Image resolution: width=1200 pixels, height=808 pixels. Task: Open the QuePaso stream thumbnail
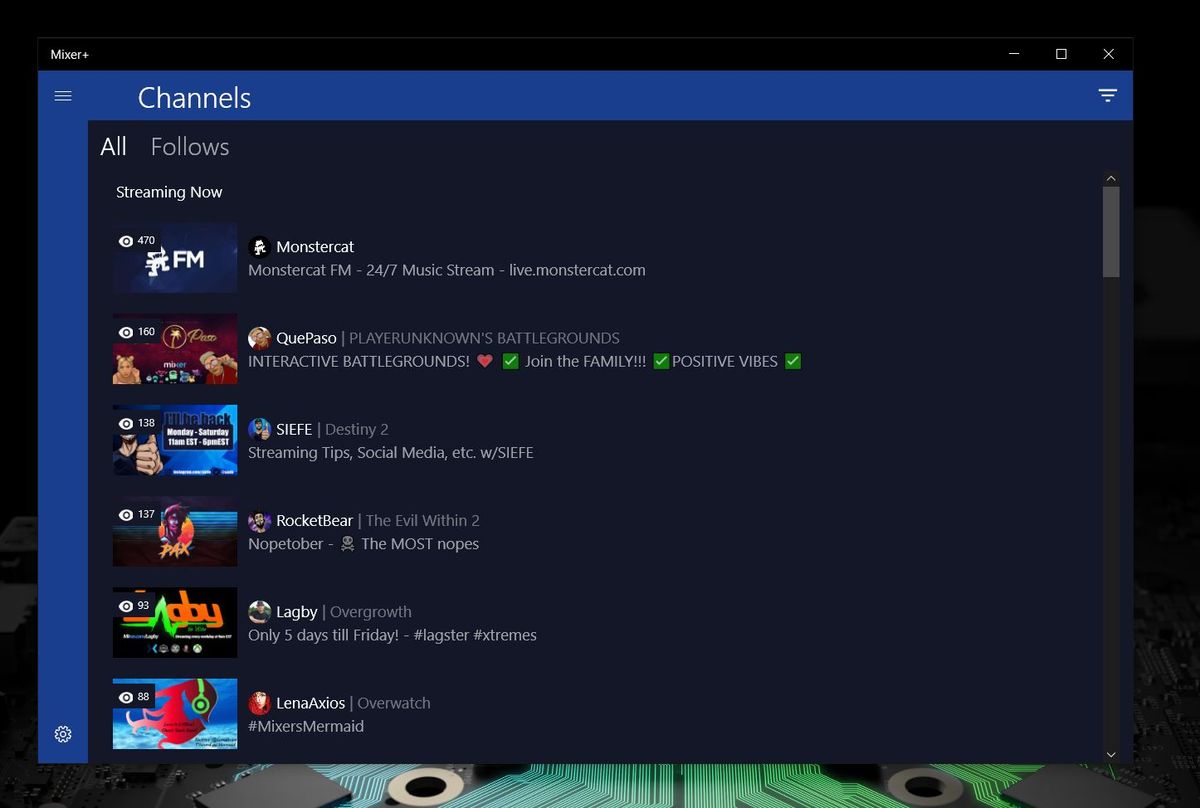175,348
